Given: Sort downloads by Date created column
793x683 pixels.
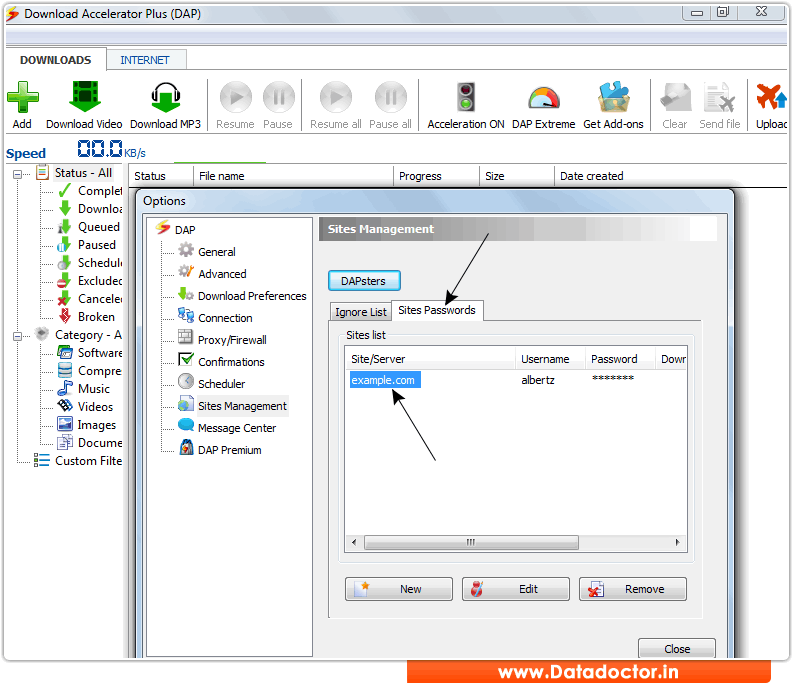Looking at the screenshot, I should [670, 176].
